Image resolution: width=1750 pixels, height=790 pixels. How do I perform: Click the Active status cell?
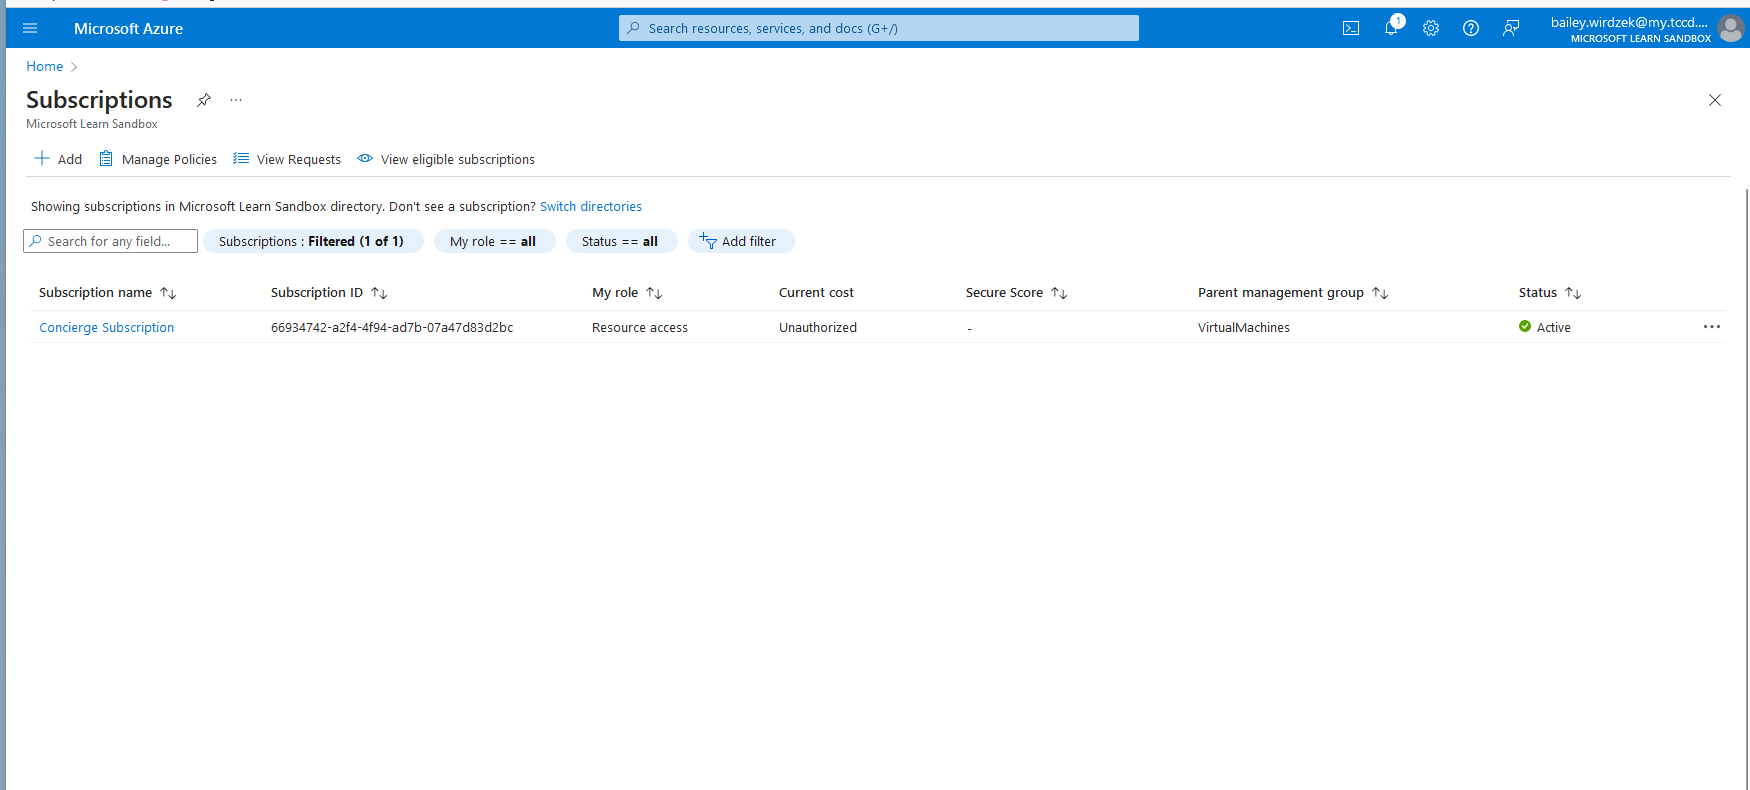(x=1545, y=327)
